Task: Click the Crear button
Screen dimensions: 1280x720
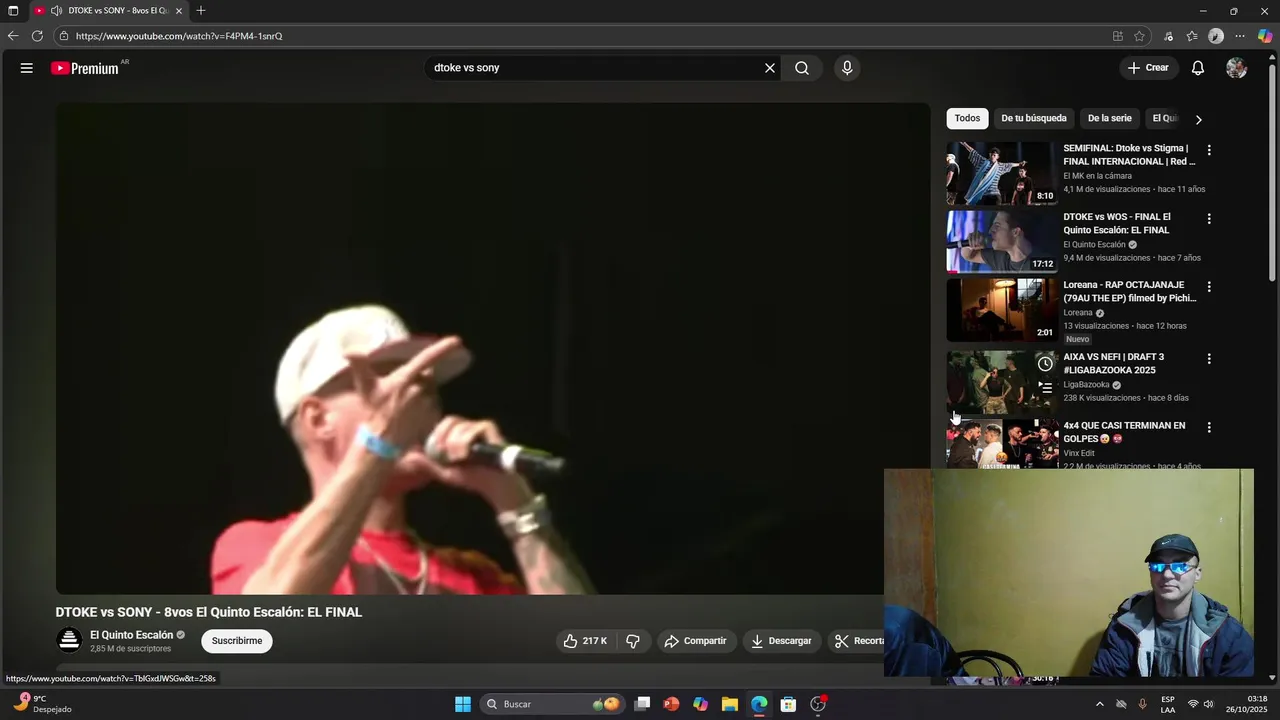Action: coord(1147,68)
